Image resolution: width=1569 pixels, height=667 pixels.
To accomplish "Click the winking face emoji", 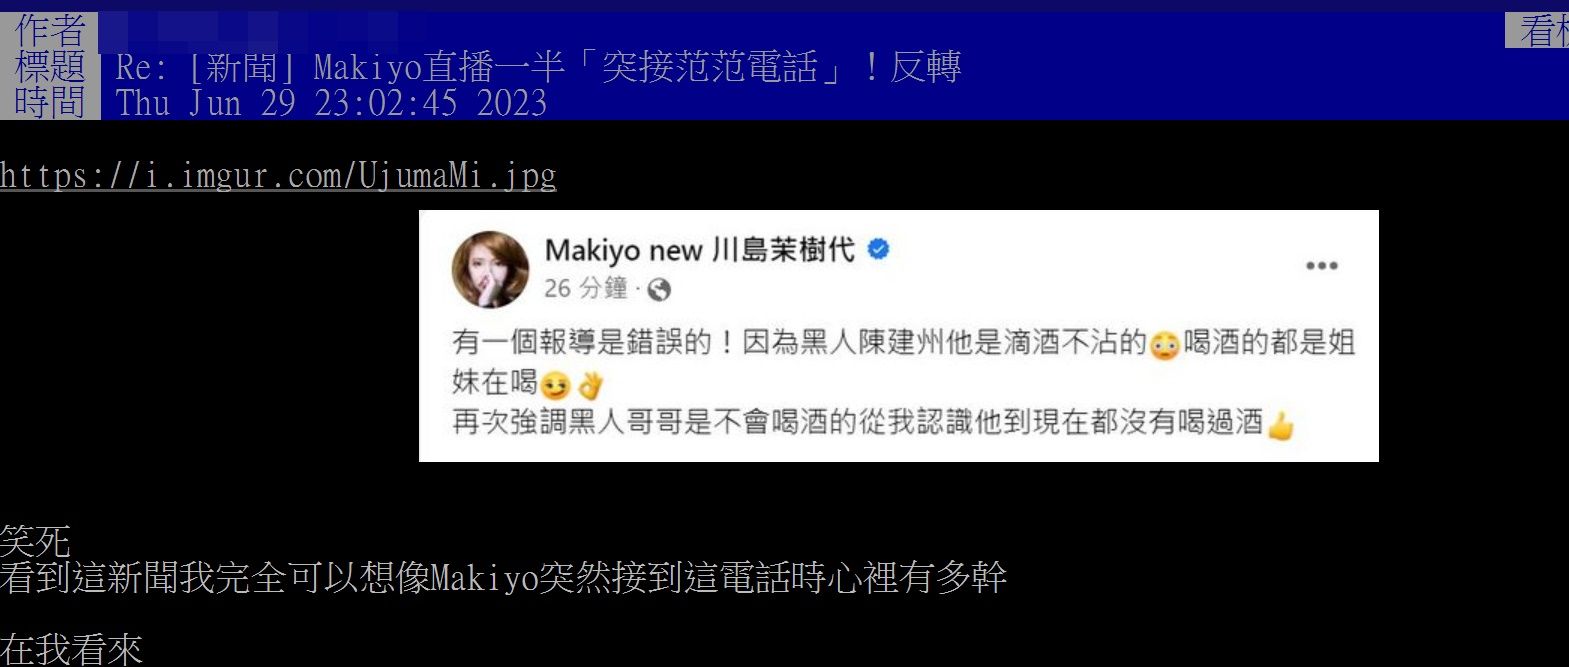I will click(555, 385).
